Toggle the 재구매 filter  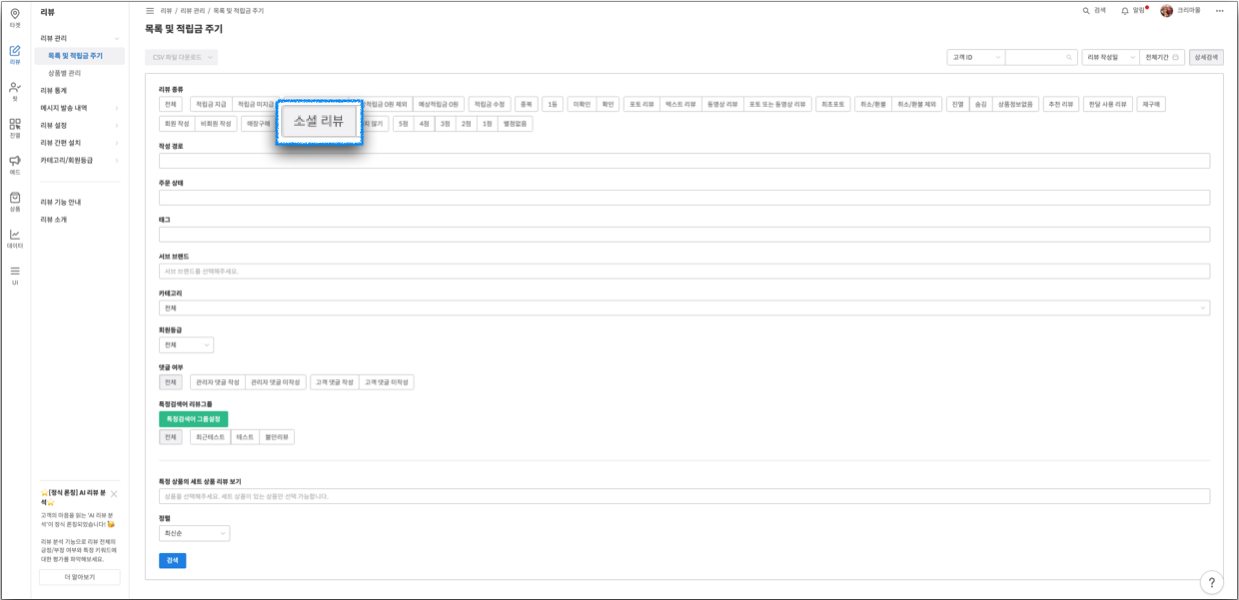tap(1151, 103)
